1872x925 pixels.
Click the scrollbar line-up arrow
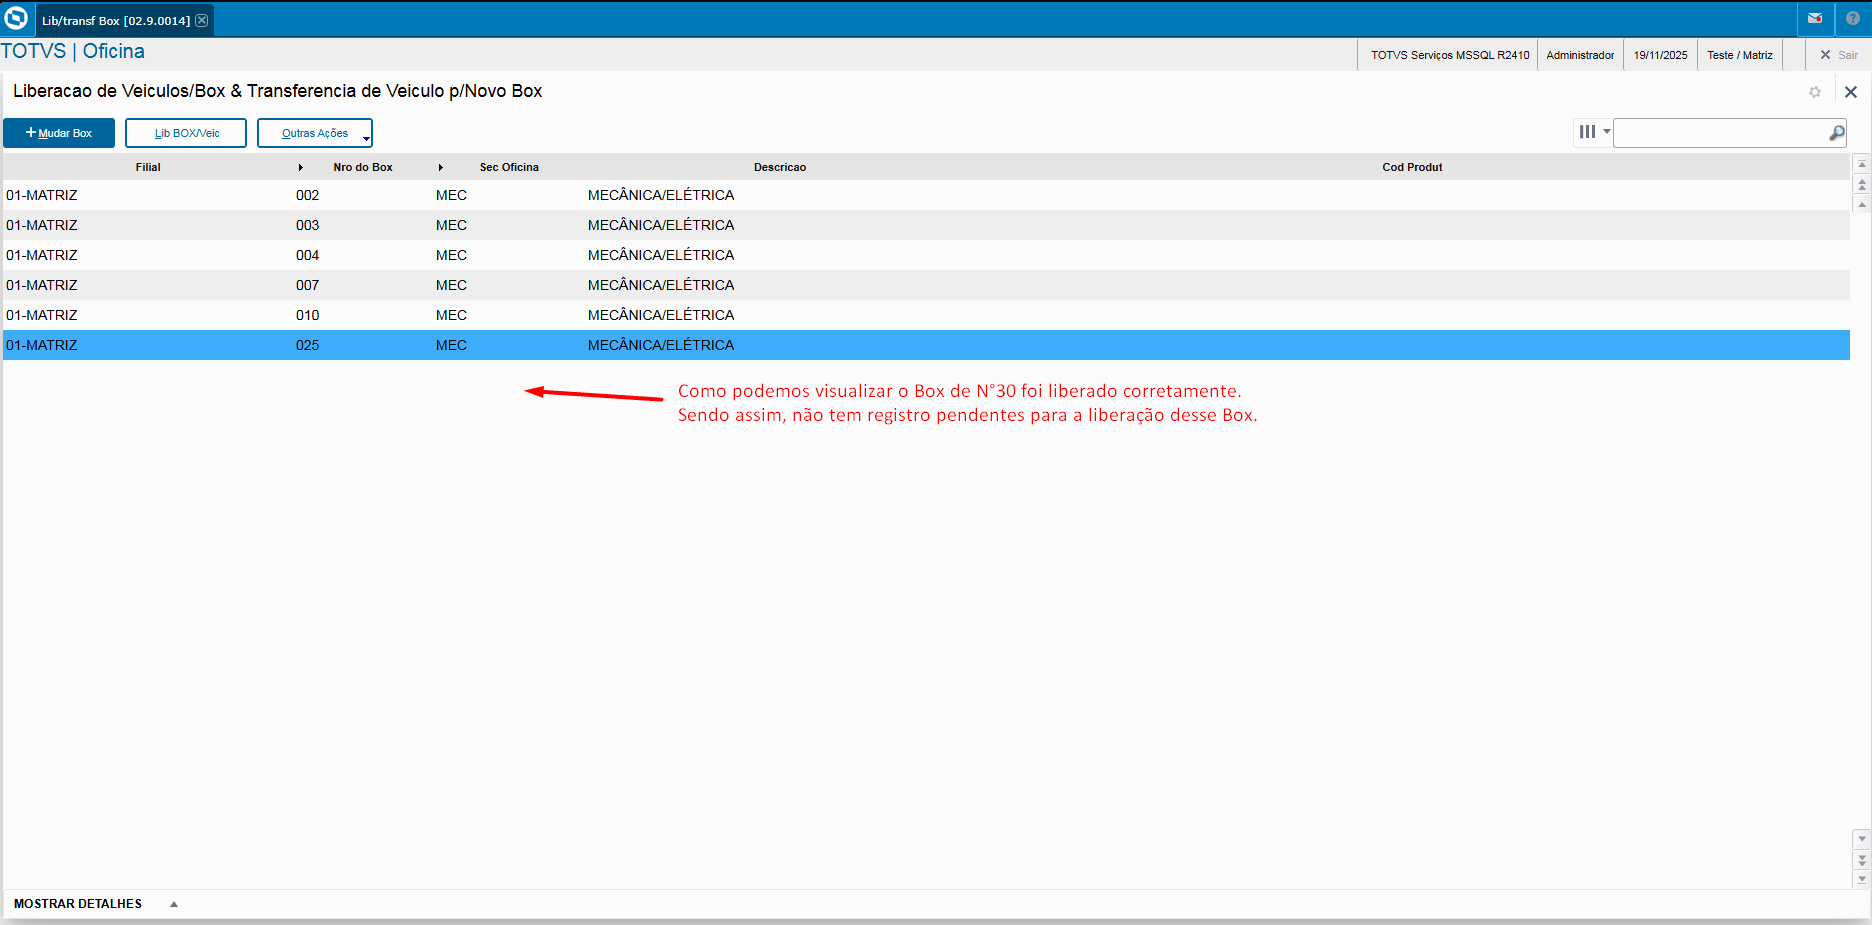tap(1861, 204)
